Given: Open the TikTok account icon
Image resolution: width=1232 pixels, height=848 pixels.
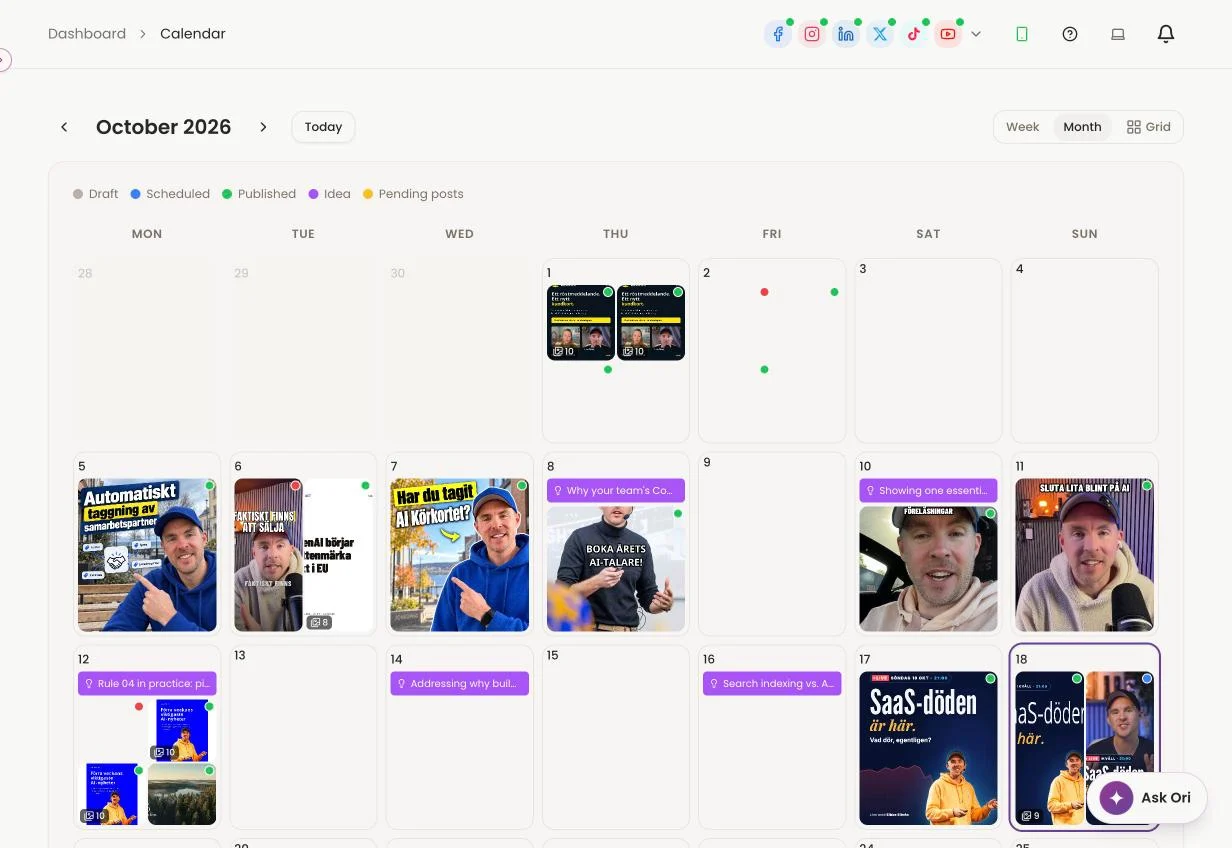Looking at the screenshot, I should 914,34.
